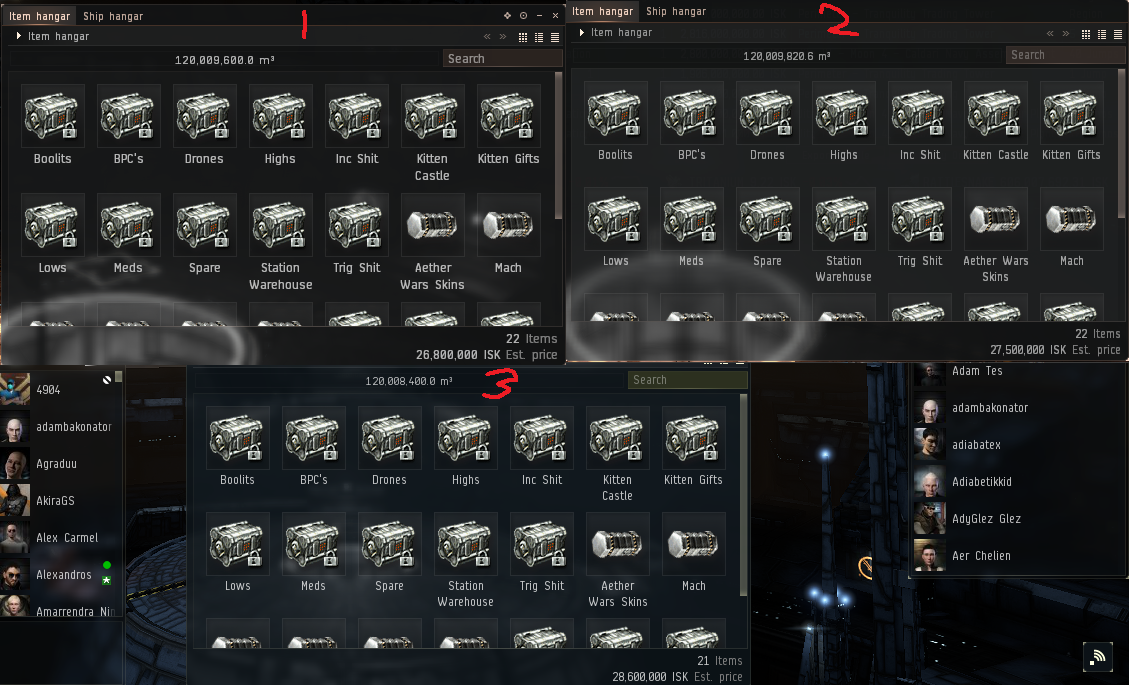Open Inc Shit container in top-right window
The height and width of the screenshot is (685, 1129).
pos(919,112)
